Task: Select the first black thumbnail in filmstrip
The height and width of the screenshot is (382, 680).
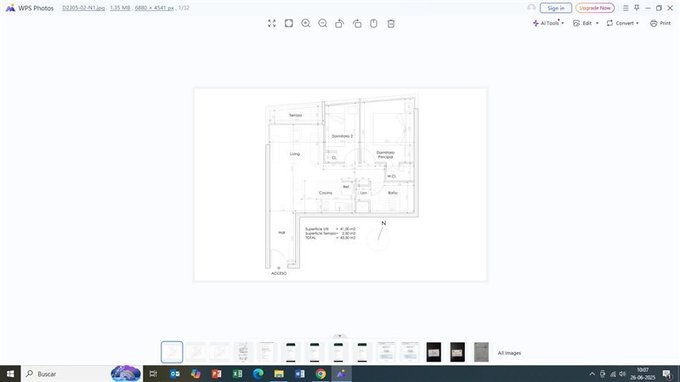Action: point(434,352)
